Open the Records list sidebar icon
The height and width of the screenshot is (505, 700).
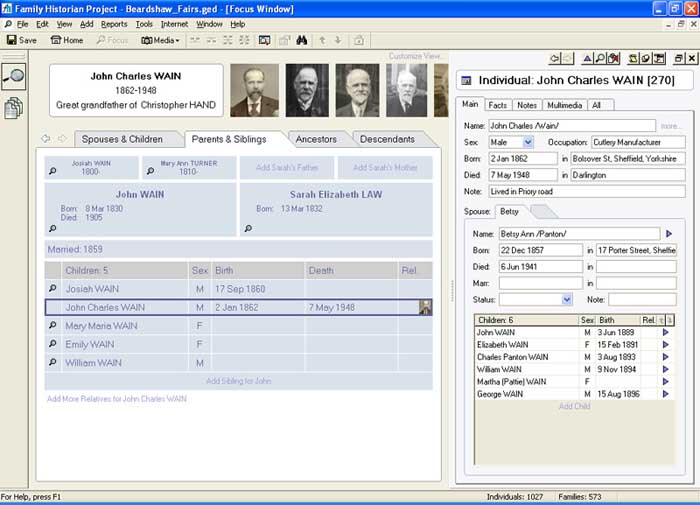point(15,108)
